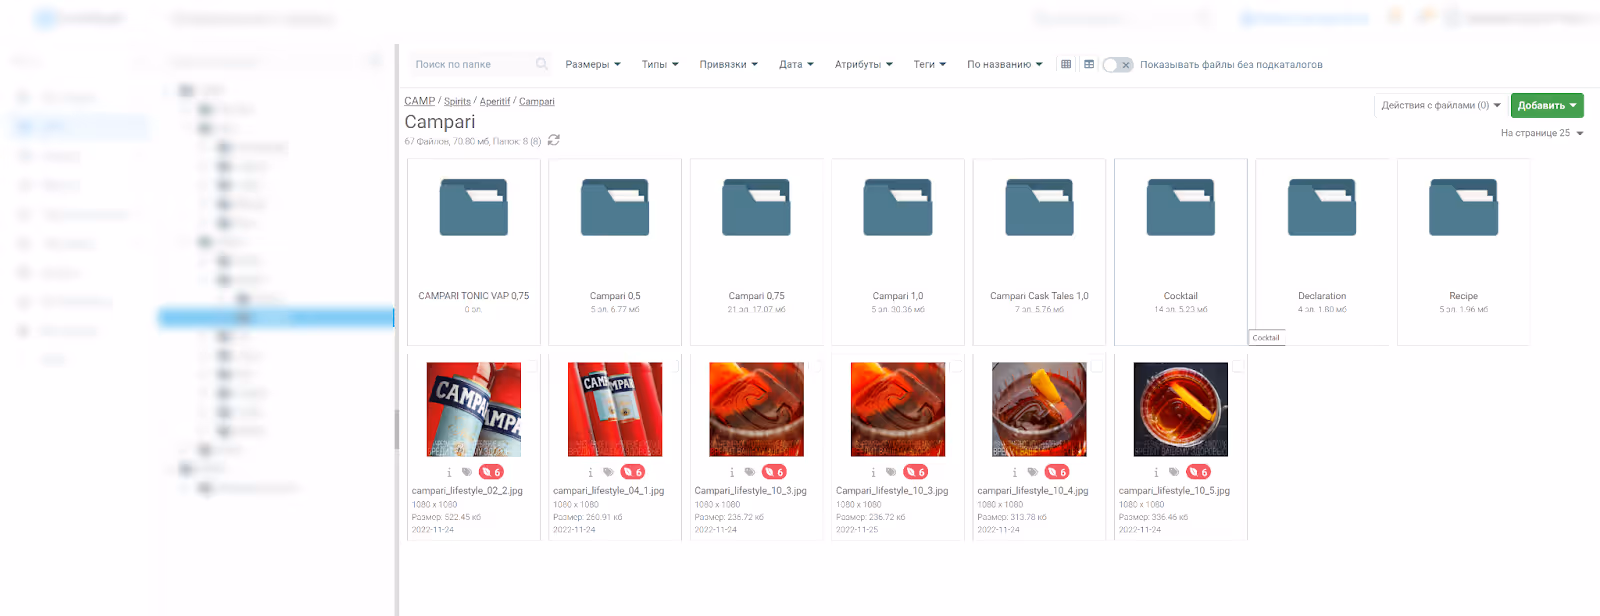Image resolution: width=1600 pixels, height=616 pixels.
Task: Change the На странице 25 page size
Action: click(1542, 133)
